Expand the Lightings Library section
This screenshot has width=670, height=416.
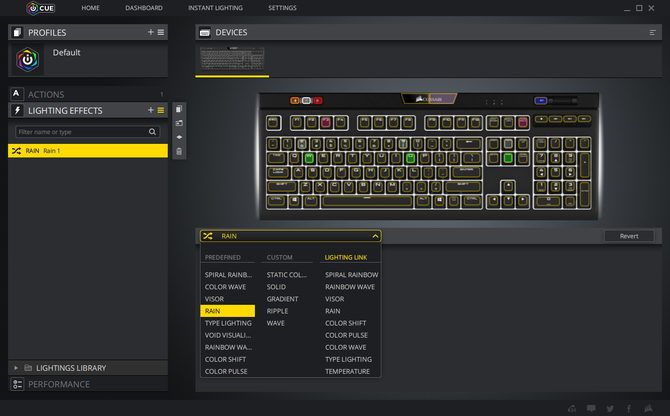tap(16, 368)
